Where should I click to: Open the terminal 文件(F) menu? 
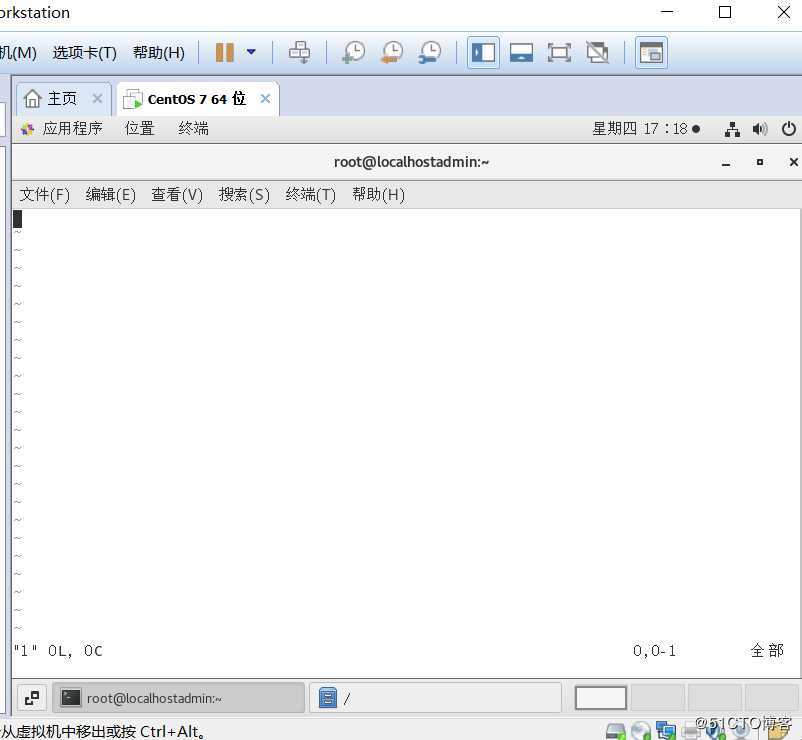(x=44, y=195)
